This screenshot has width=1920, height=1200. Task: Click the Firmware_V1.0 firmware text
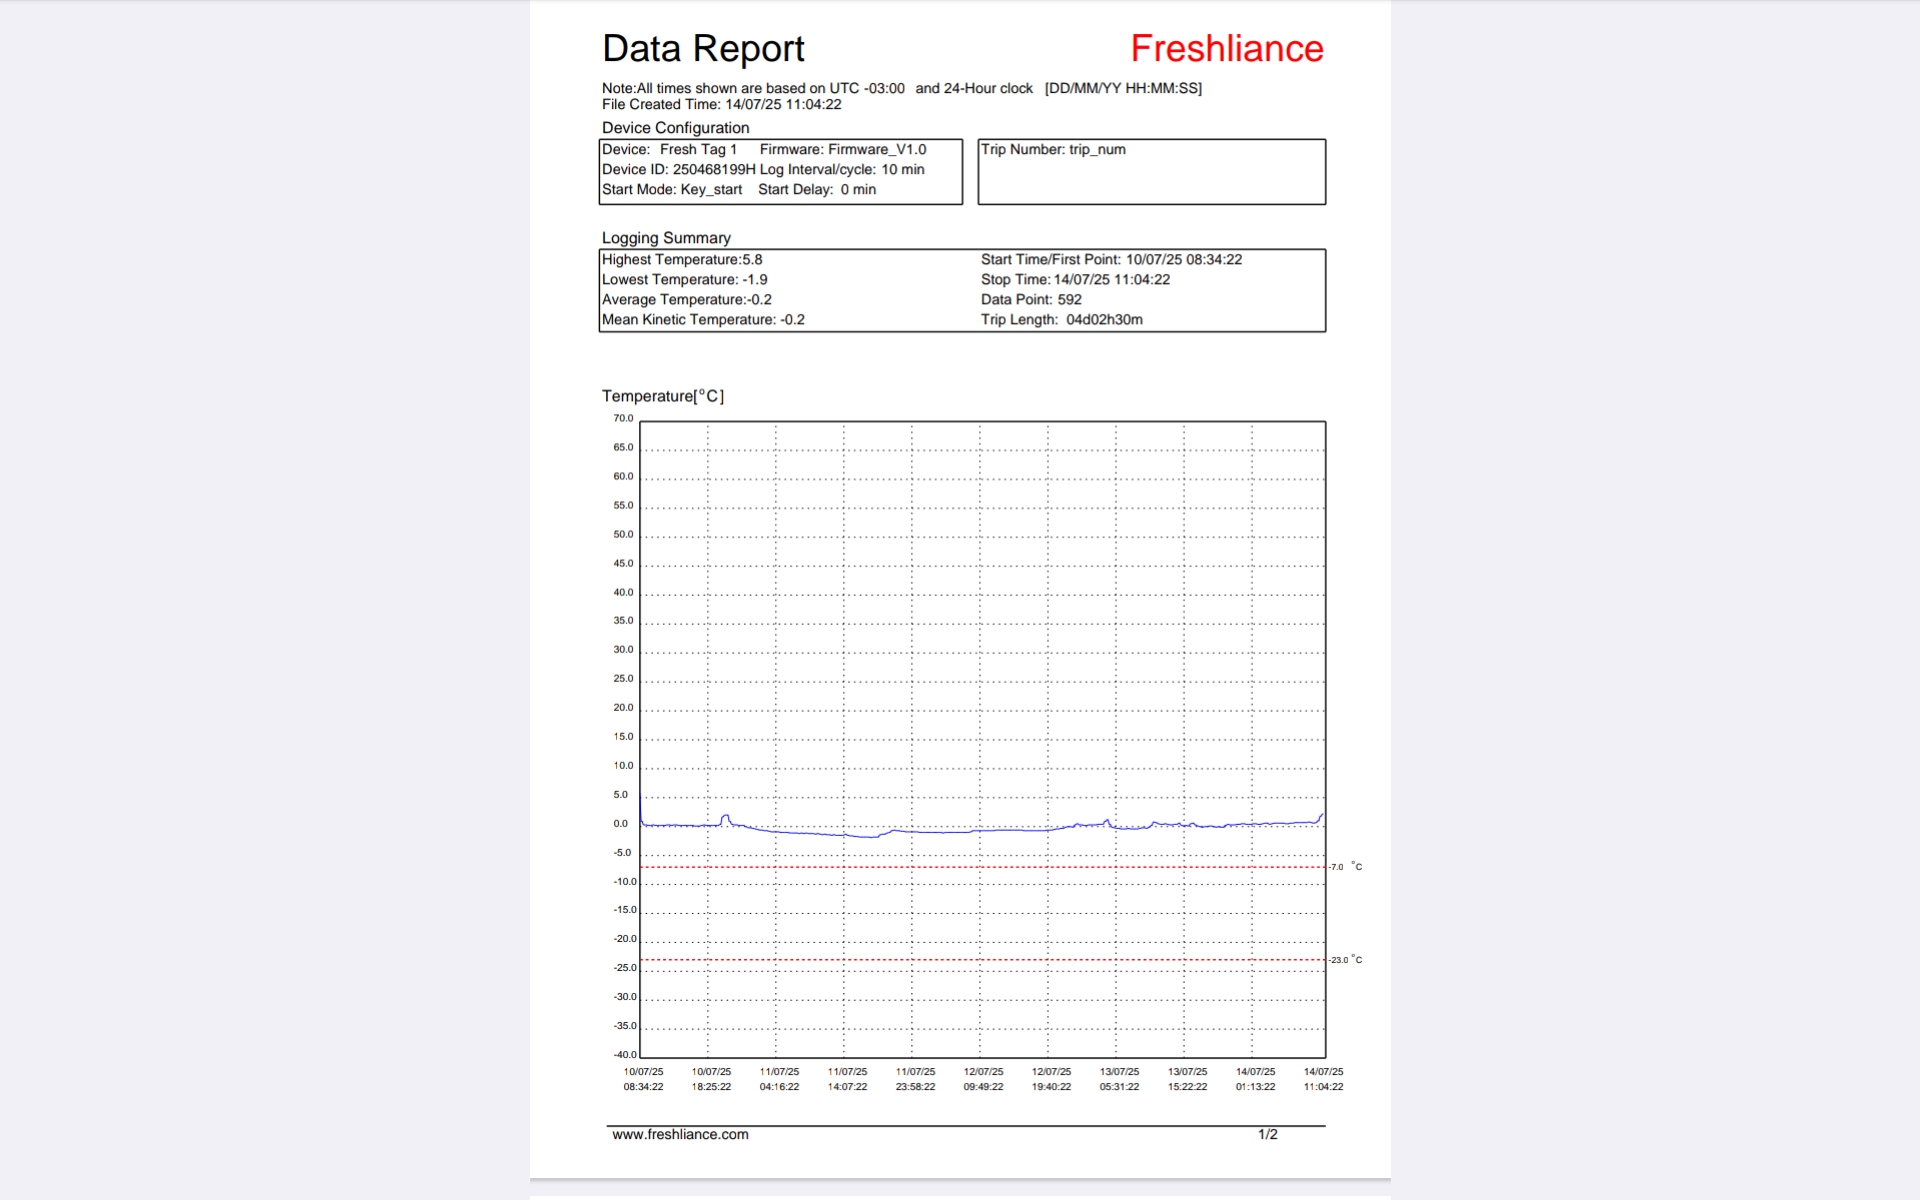[877, 150]
